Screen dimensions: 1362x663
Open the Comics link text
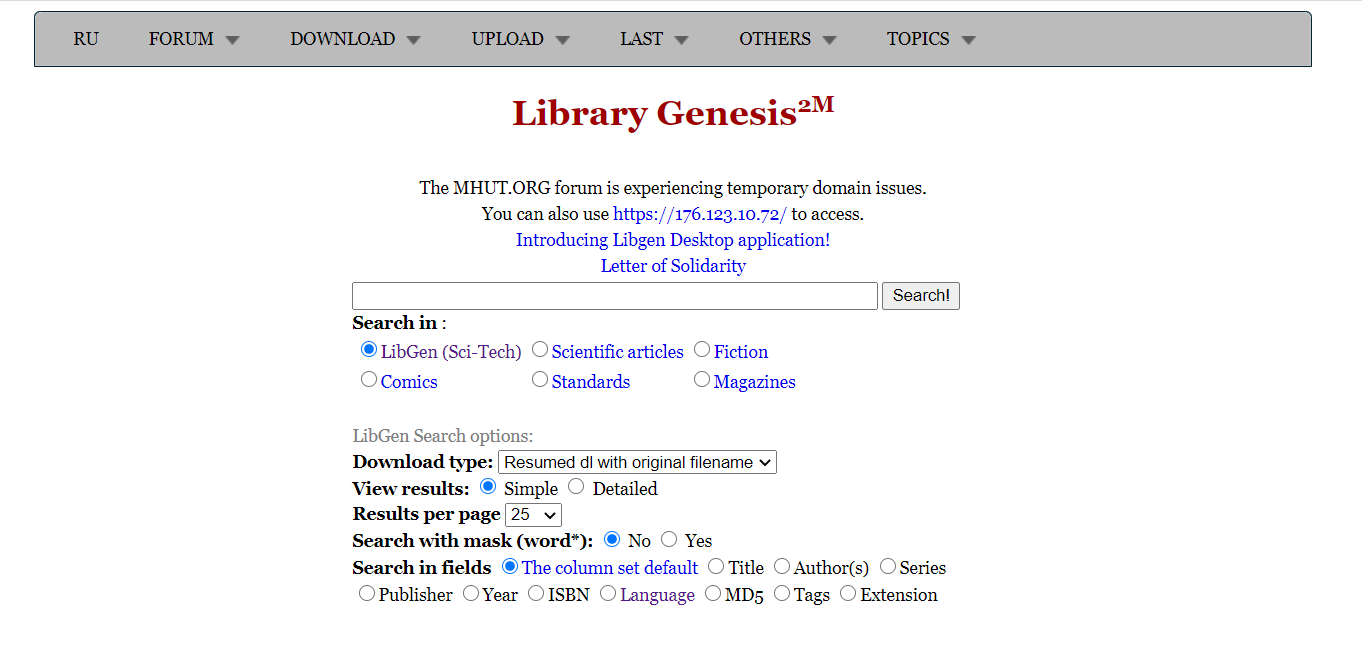click(x=409, y=382)
